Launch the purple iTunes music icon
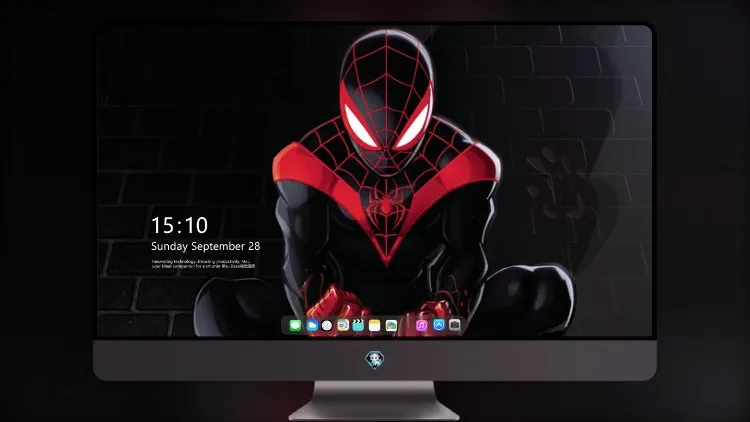The width and height of the screenshot is (750, 422). (421, 325)
